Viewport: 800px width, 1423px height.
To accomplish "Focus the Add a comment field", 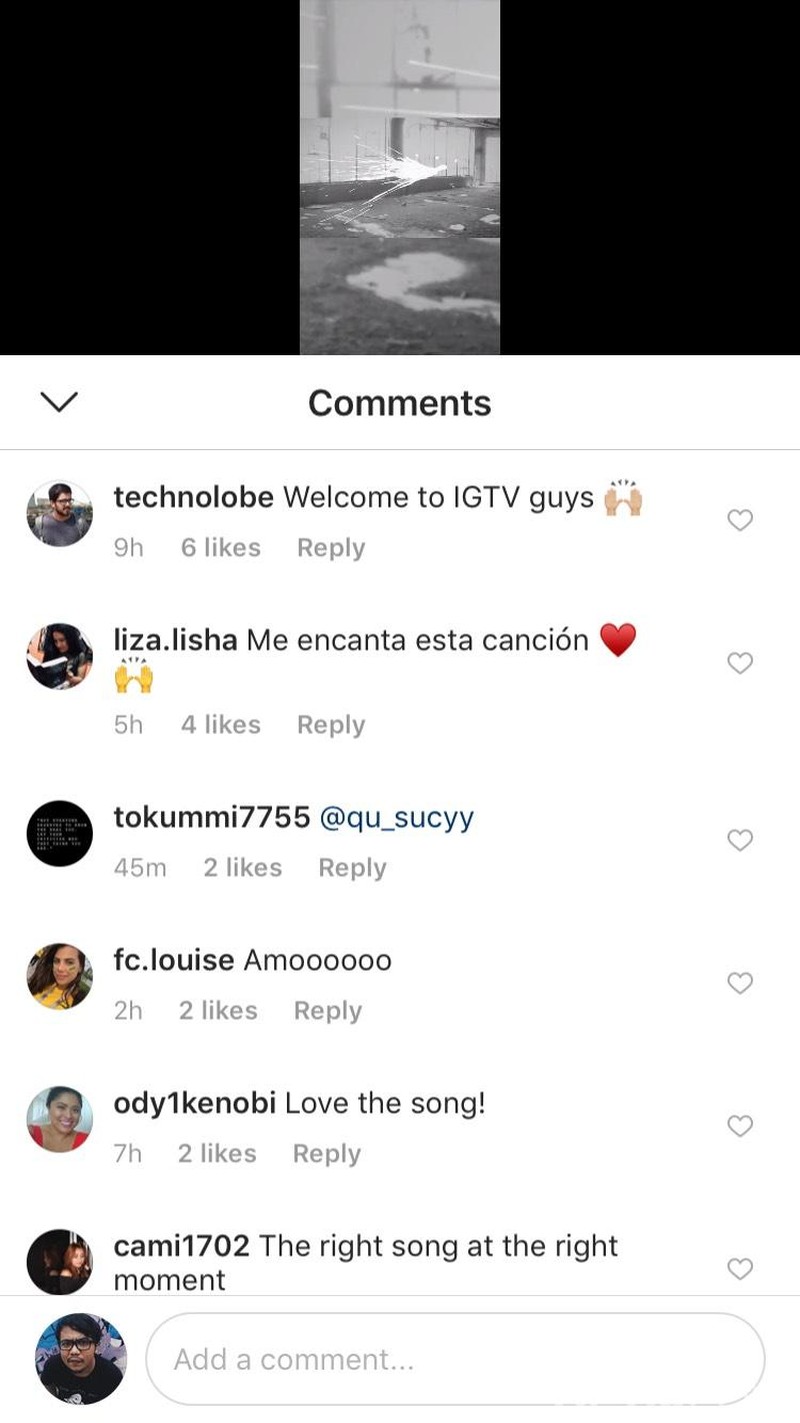I will coord(455,1359).
